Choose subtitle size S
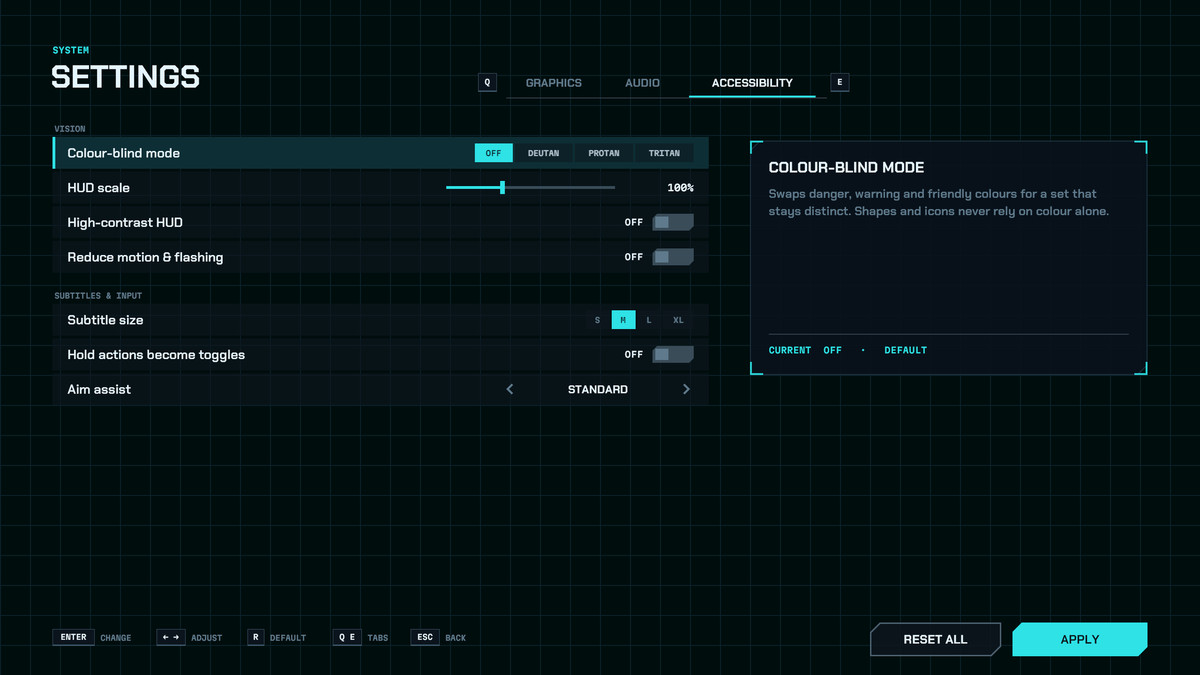Screen dimensions: 1200x675 pos(598,320)
